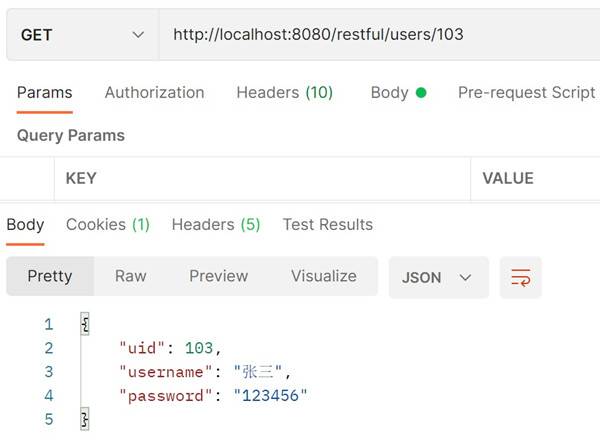Go to the Pre-request Script tab
Screen dimensions: 600x445
tap(526, 93)
